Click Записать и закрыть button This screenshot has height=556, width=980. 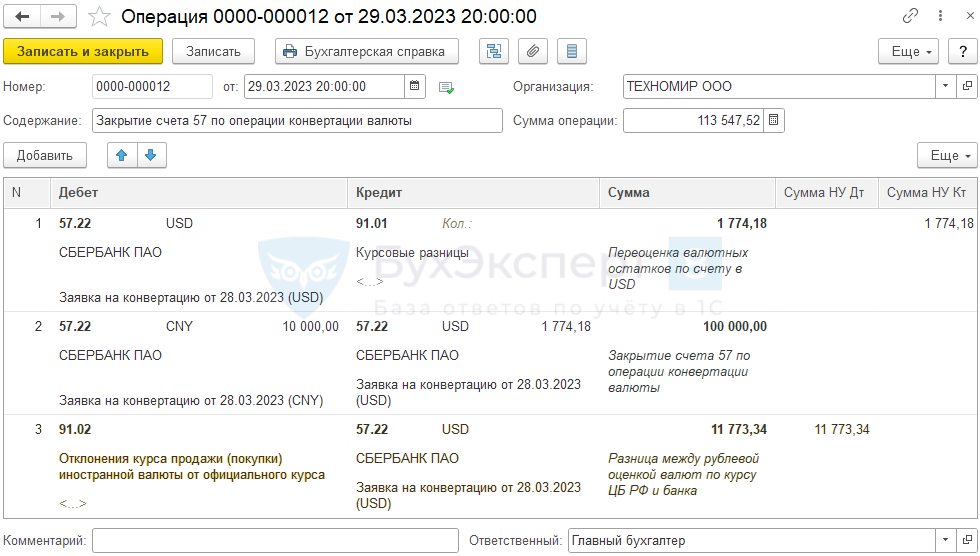[x=82, y=51]
